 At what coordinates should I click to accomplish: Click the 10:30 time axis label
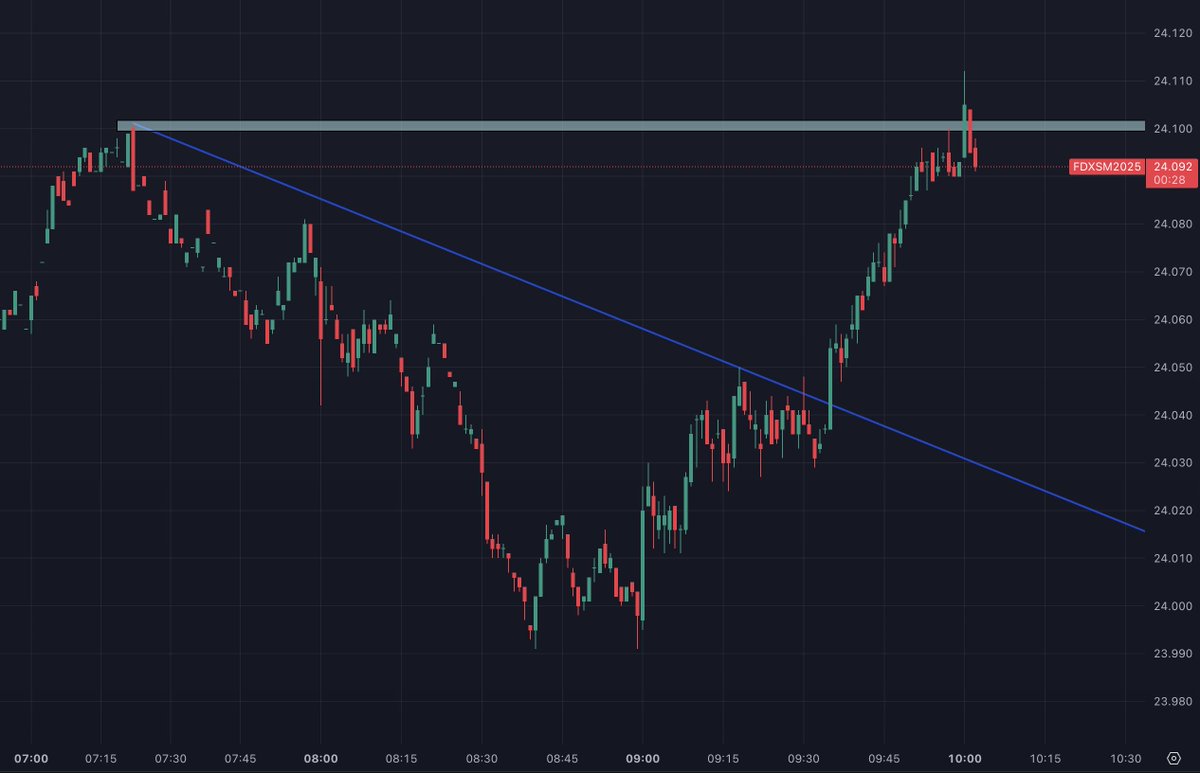[x=1126, y=758]
